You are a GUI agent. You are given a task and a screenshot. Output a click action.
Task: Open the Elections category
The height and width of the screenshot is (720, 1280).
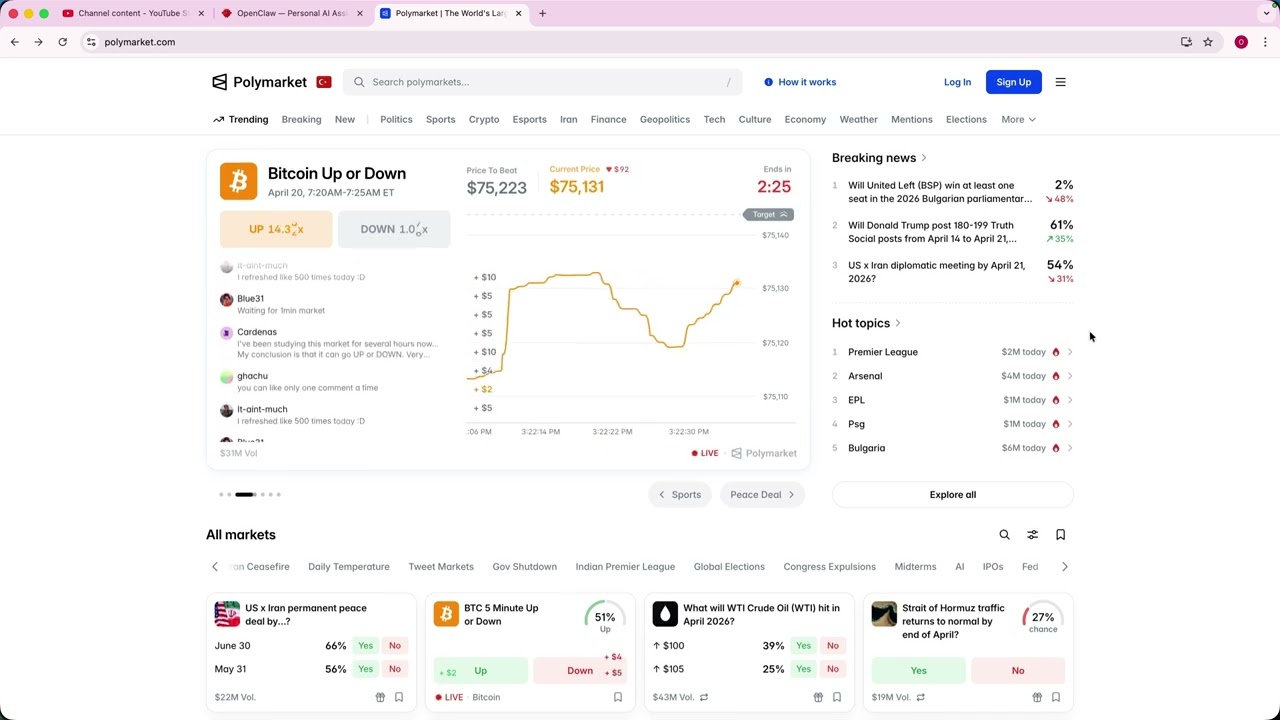966,119
